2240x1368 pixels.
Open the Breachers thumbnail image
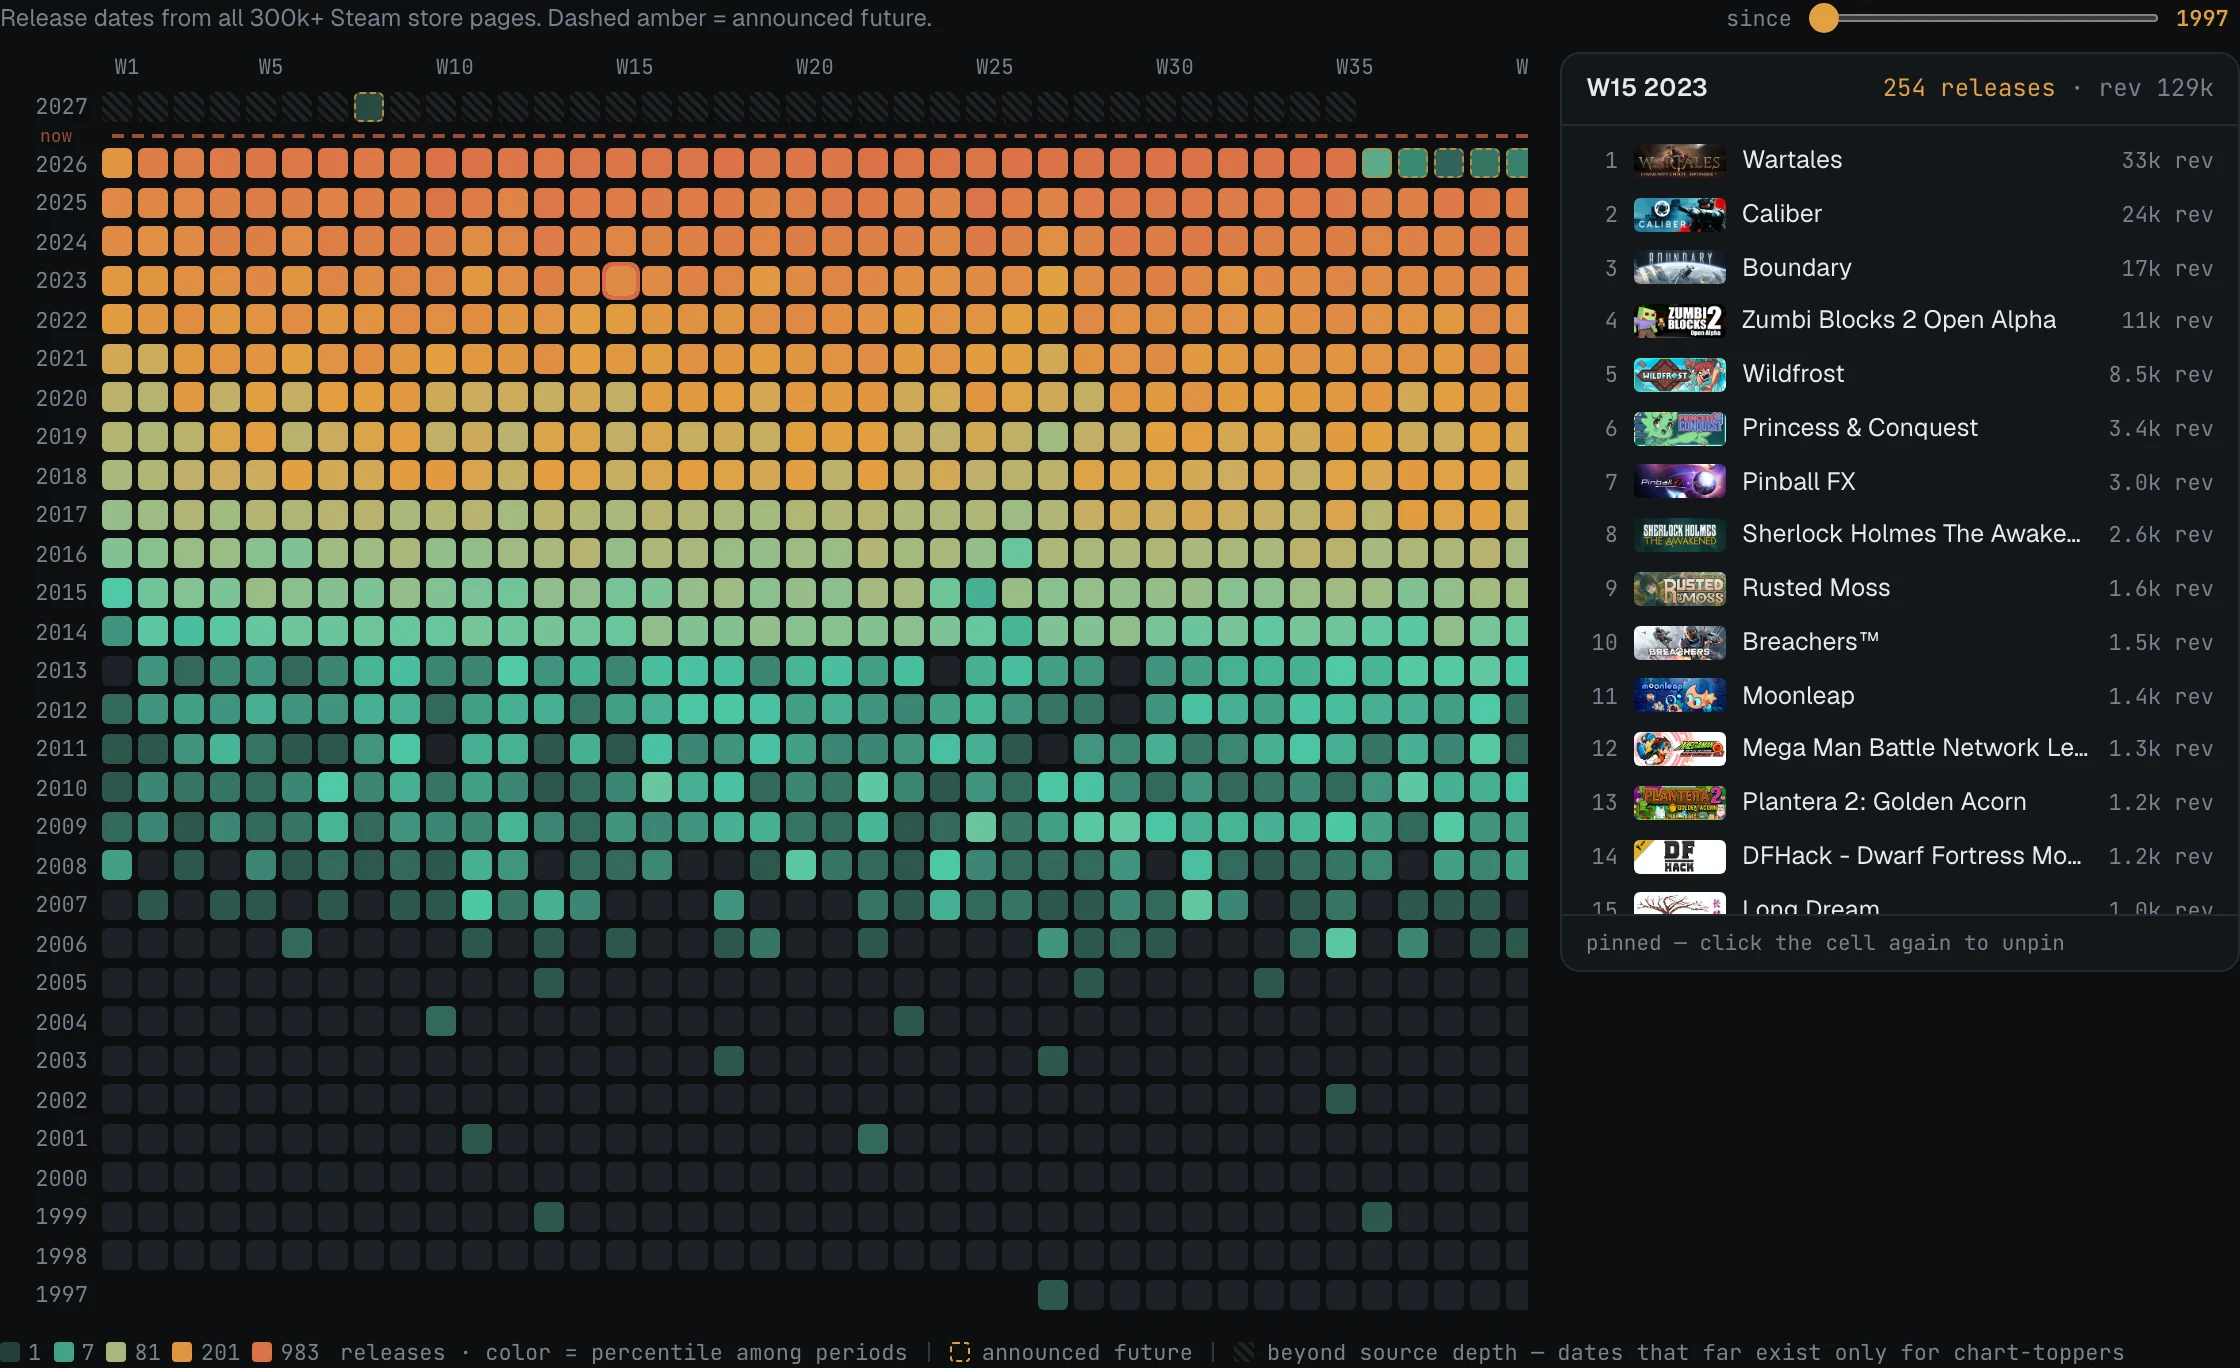(x=1679, y=642)
